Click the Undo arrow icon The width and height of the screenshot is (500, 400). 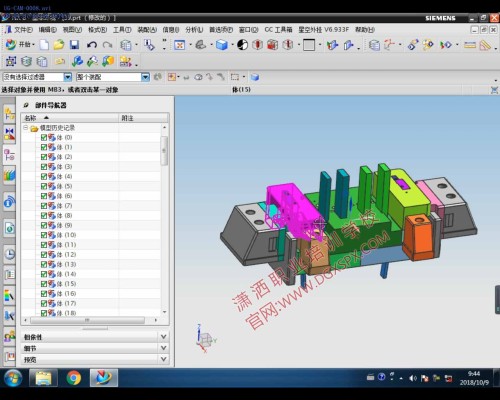point(92,45)
